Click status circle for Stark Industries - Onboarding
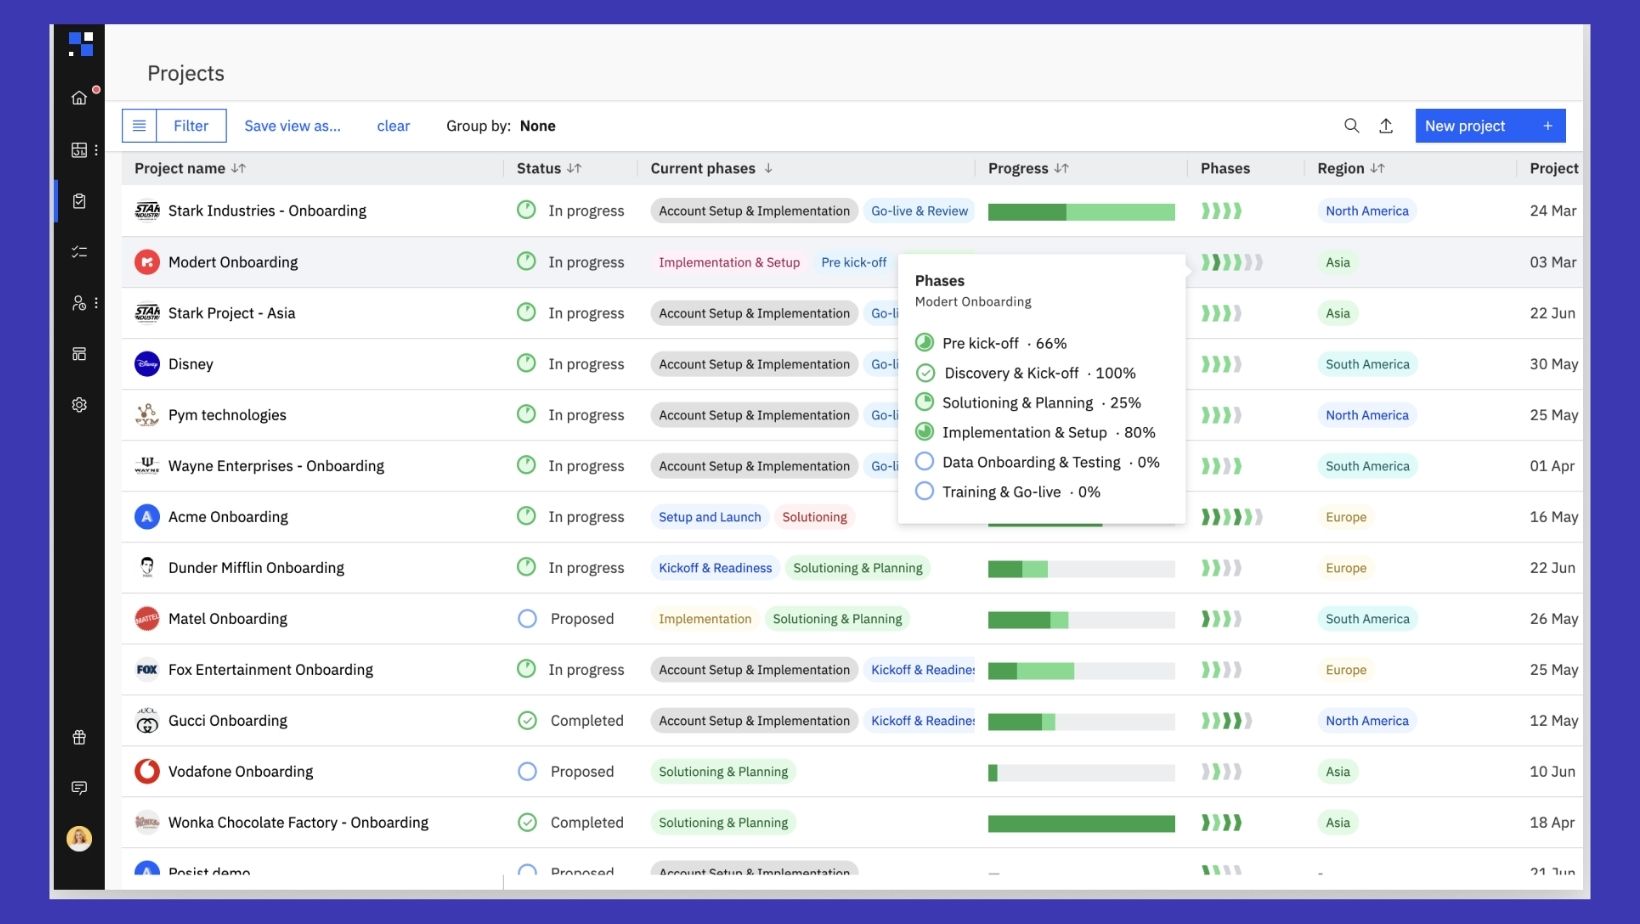 point(526,210)
